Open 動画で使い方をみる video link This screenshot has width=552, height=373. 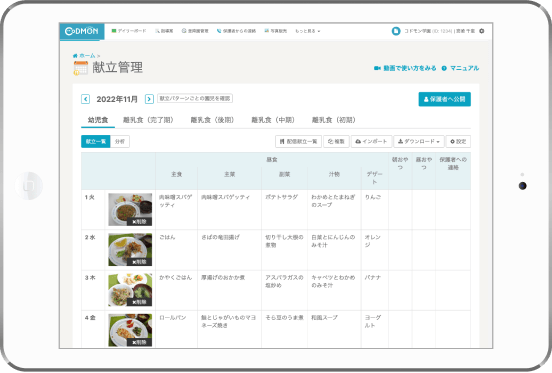[405, 68]
